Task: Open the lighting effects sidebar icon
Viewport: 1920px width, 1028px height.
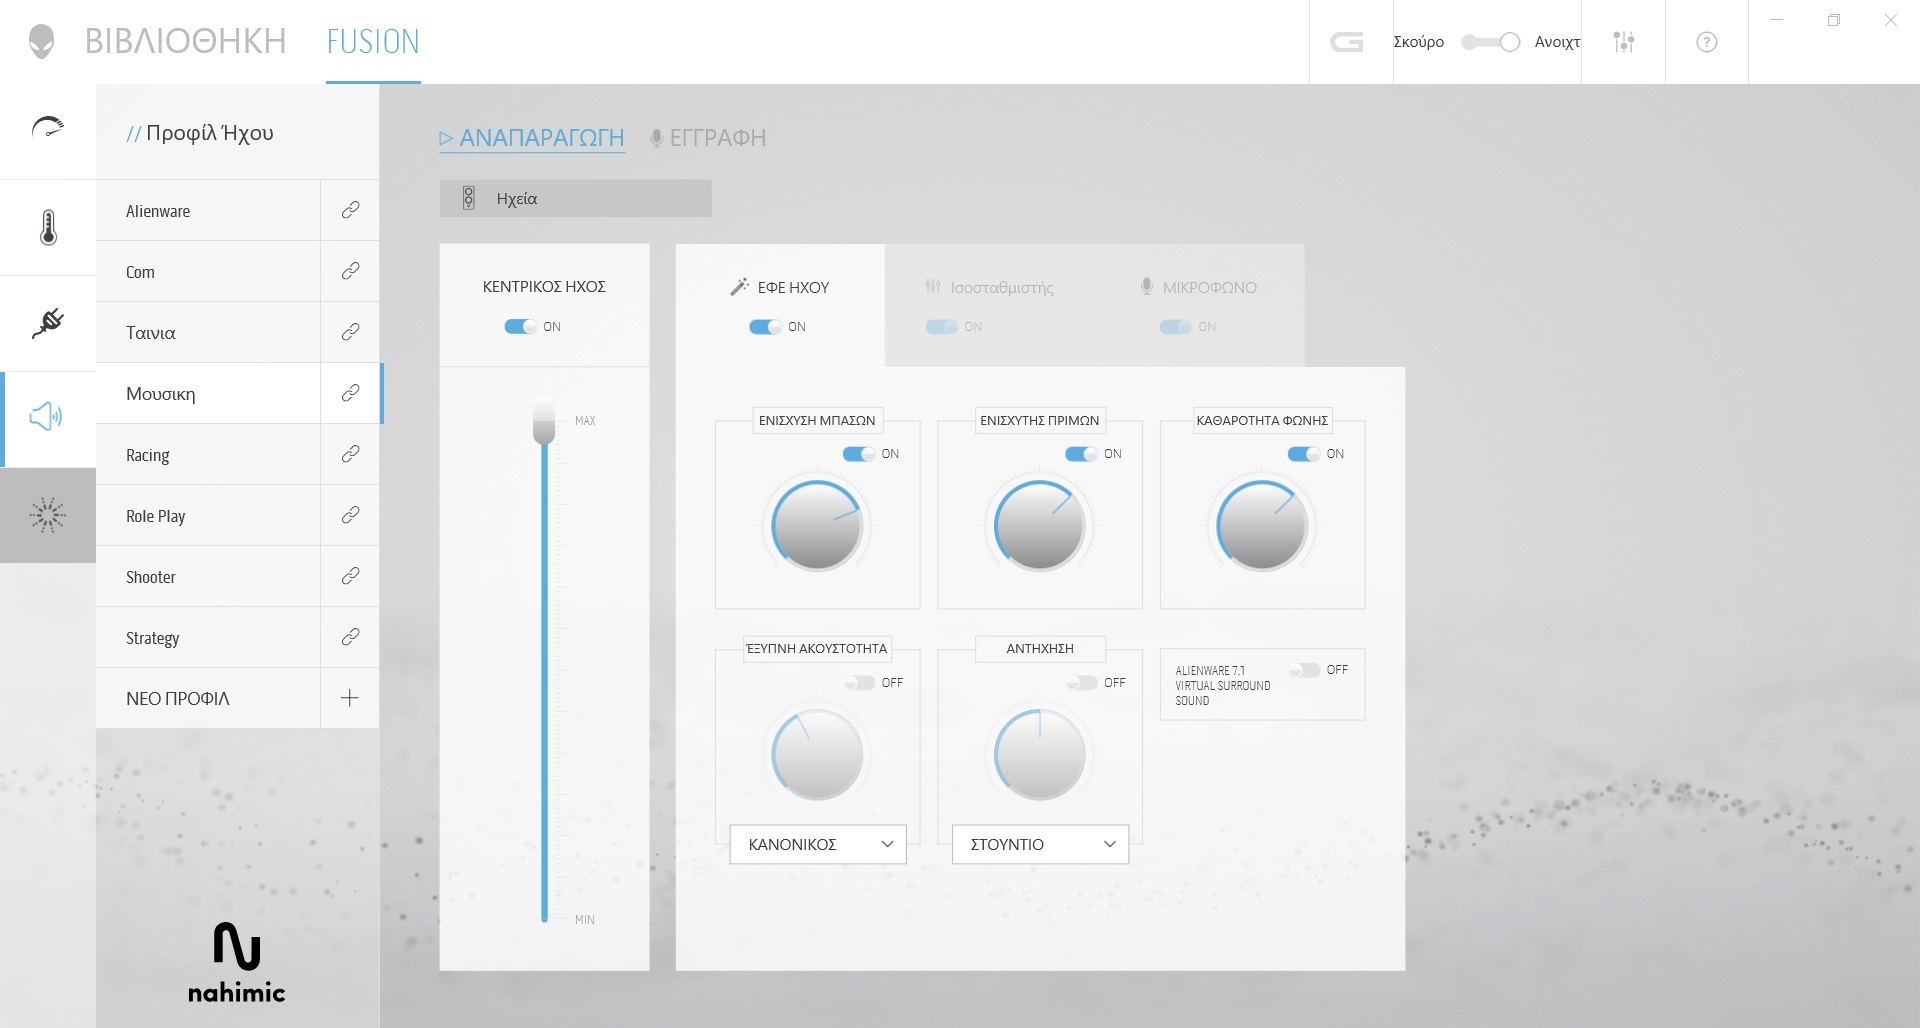Action: (x=48, y=515)
